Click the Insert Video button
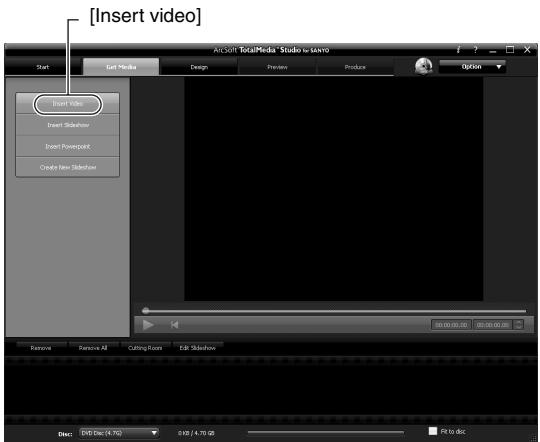 (x=68, y=103)
